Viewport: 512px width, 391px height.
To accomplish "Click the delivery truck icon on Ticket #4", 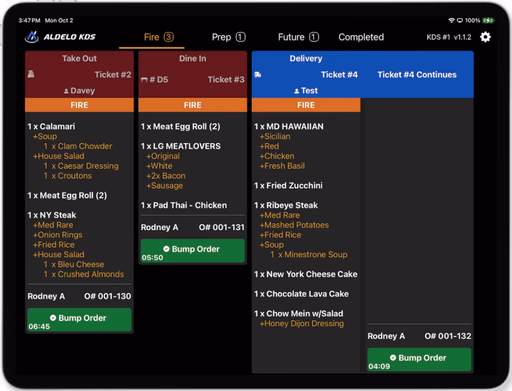I will (258, 75).
